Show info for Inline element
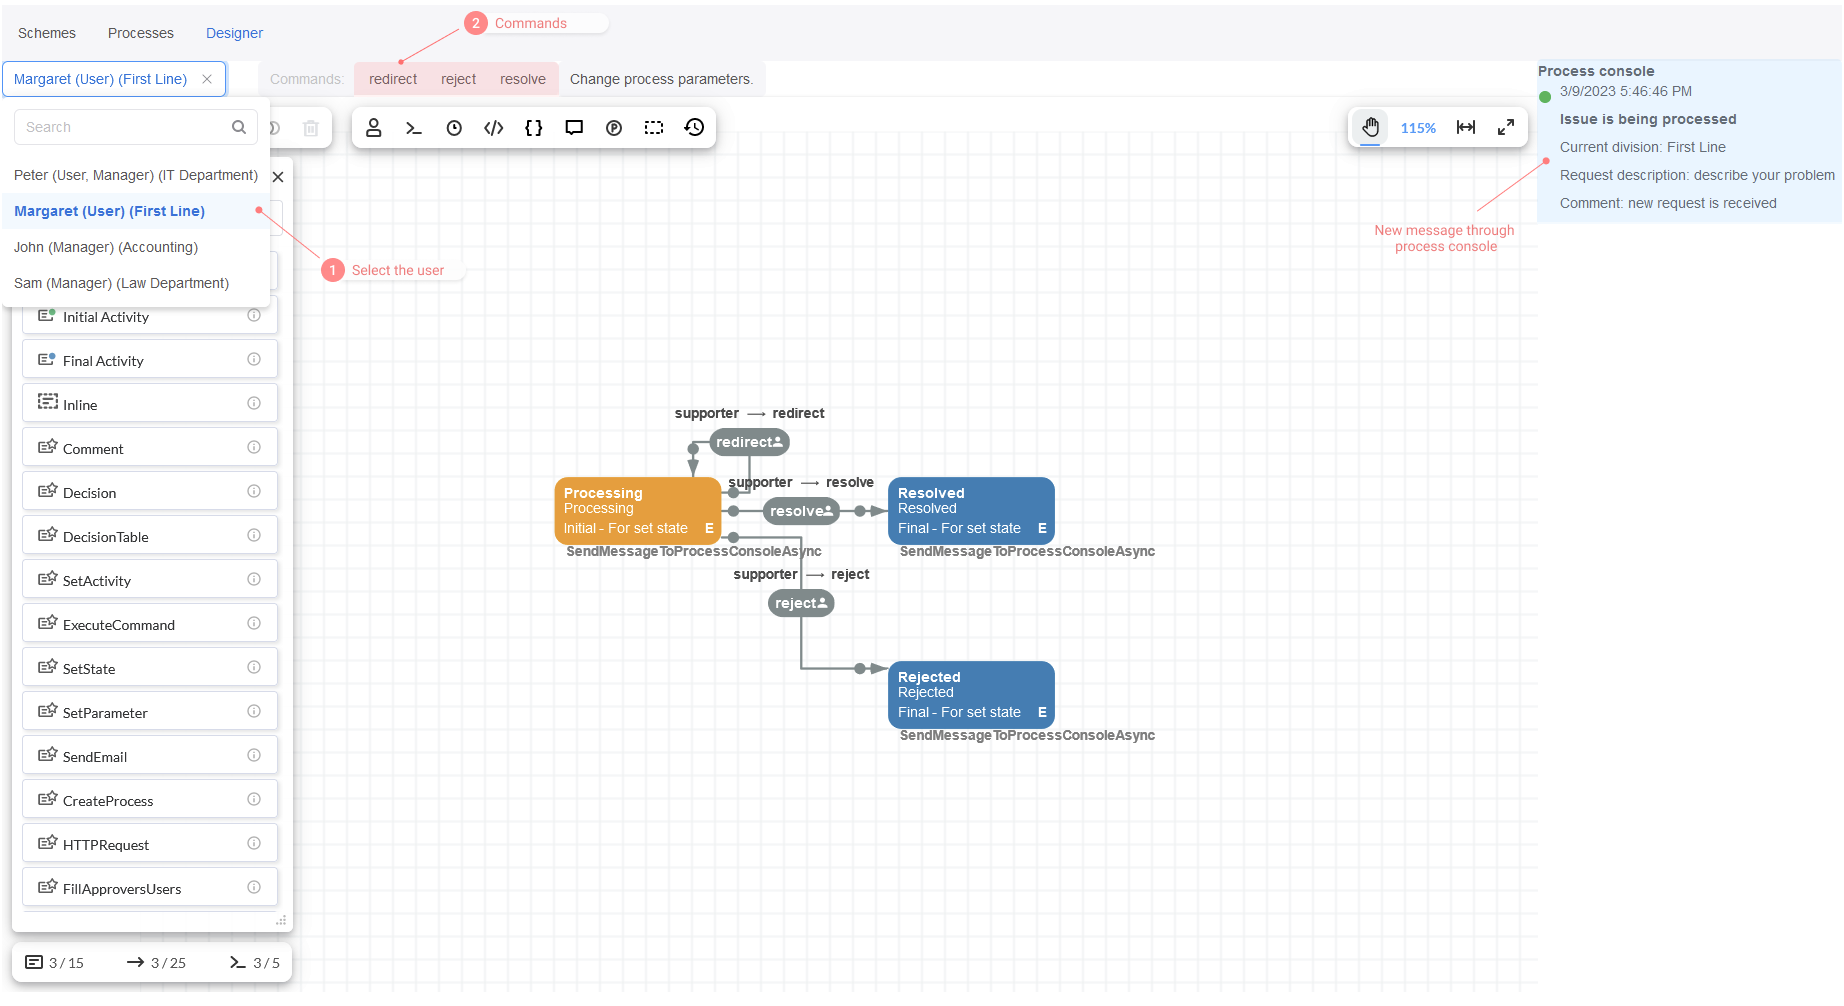This screenshot has width=1844, height=1006. [254, 403]
